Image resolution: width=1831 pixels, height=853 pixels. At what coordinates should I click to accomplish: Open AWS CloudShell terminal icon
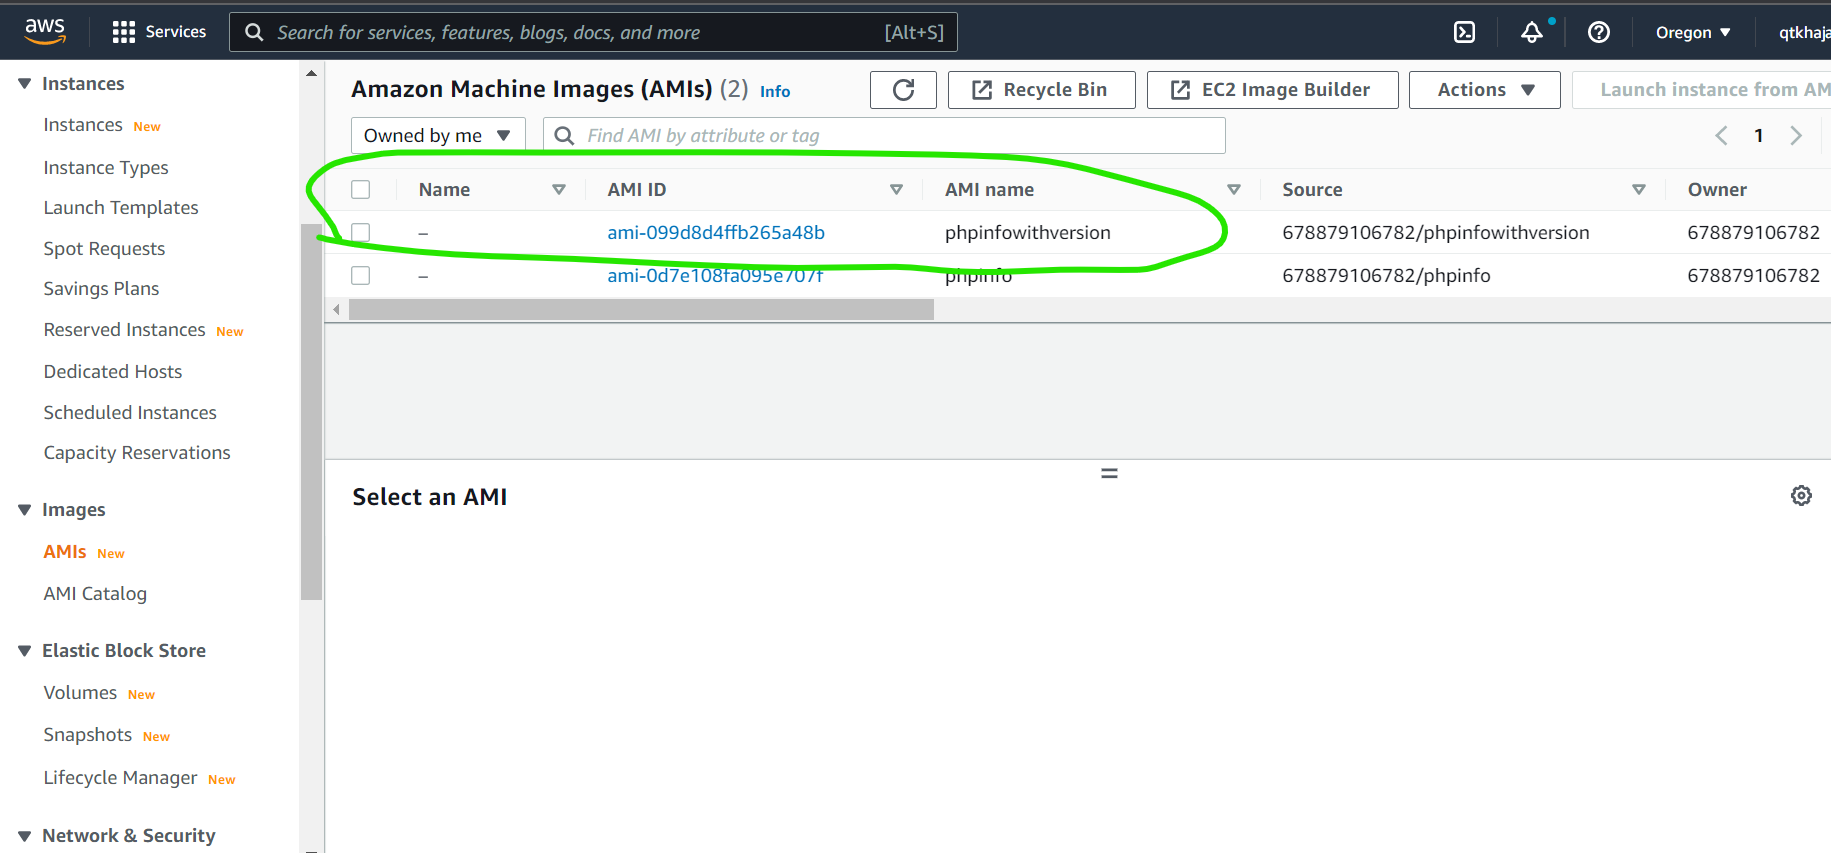point(1464,32)
